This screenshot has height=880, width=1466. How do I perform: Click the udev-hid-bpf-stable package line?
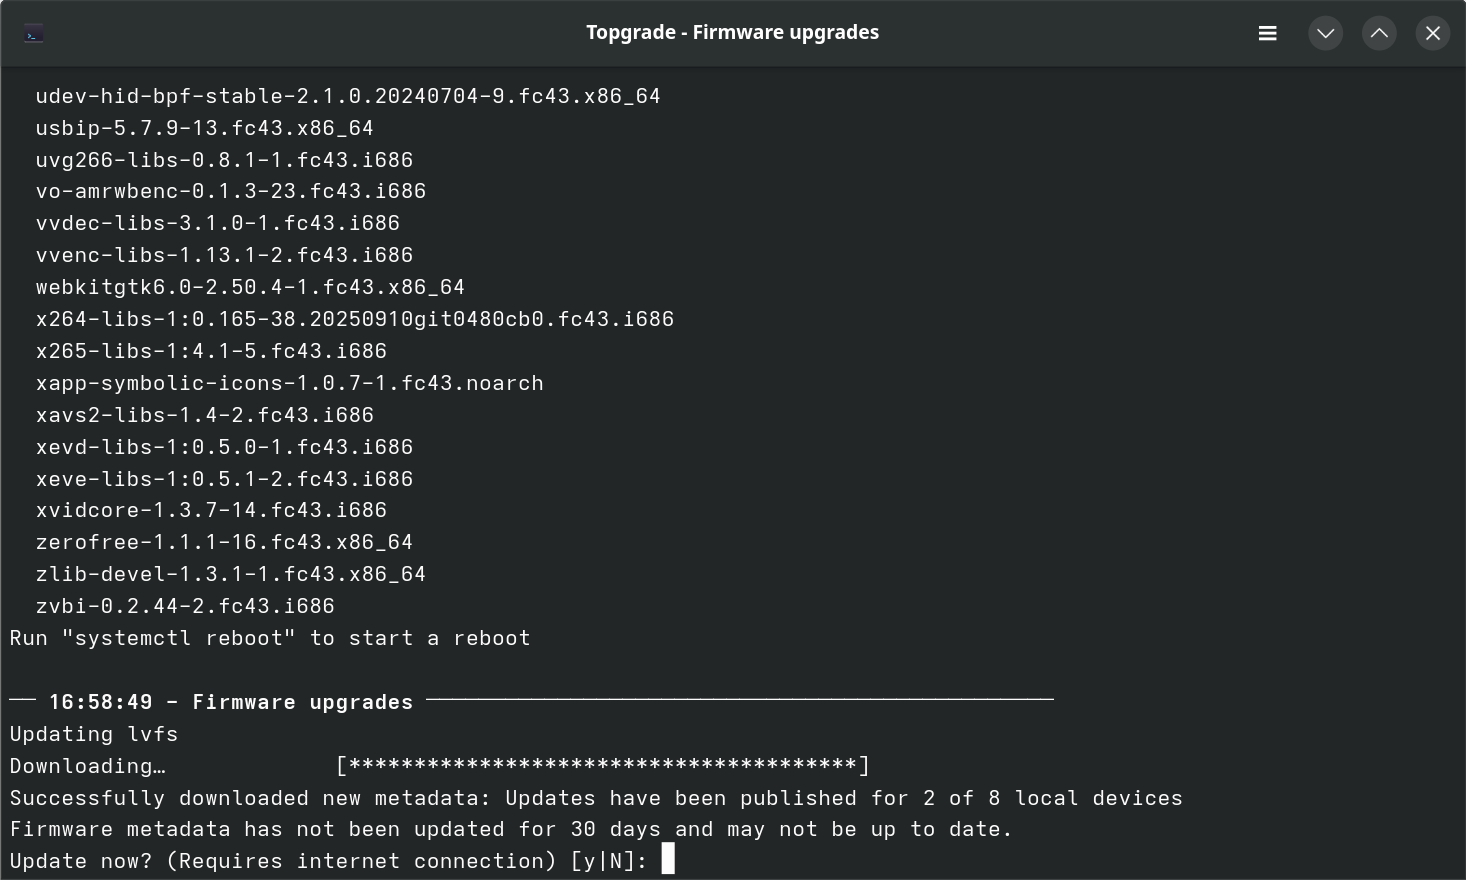pyautogui.click(x=348, y=96)
